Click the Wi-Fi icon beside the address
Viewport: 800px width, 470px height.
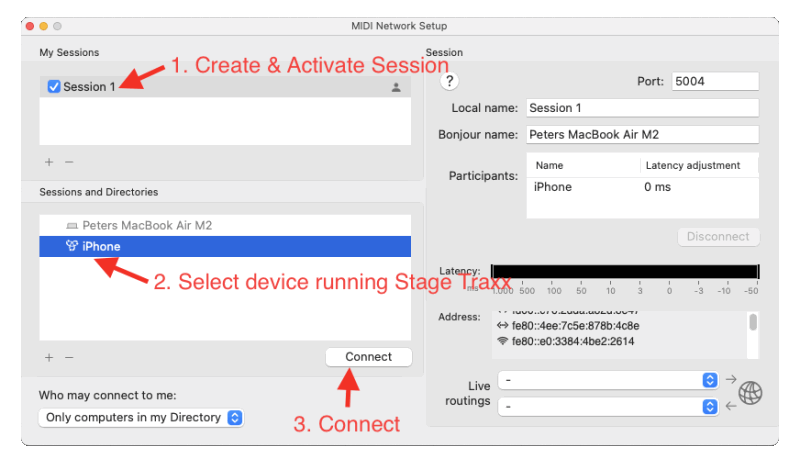coord(503,341)
